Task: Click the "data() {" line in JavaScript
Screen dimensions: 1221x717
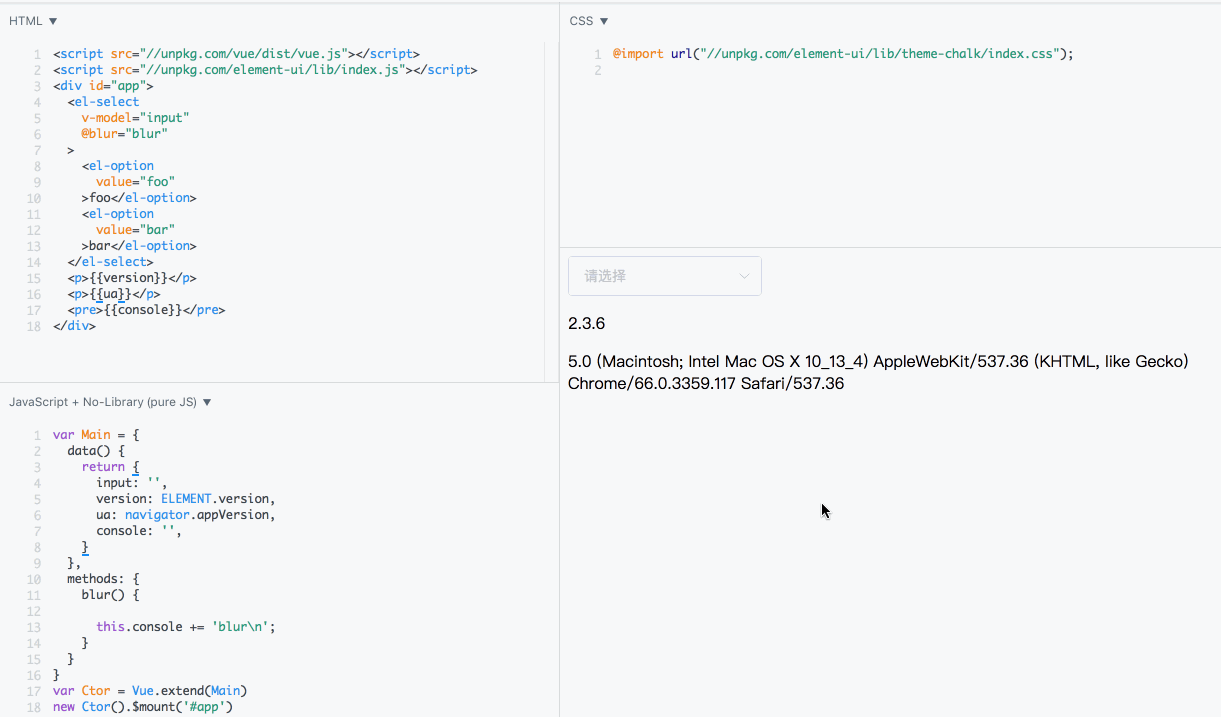Action: point(96,451)
